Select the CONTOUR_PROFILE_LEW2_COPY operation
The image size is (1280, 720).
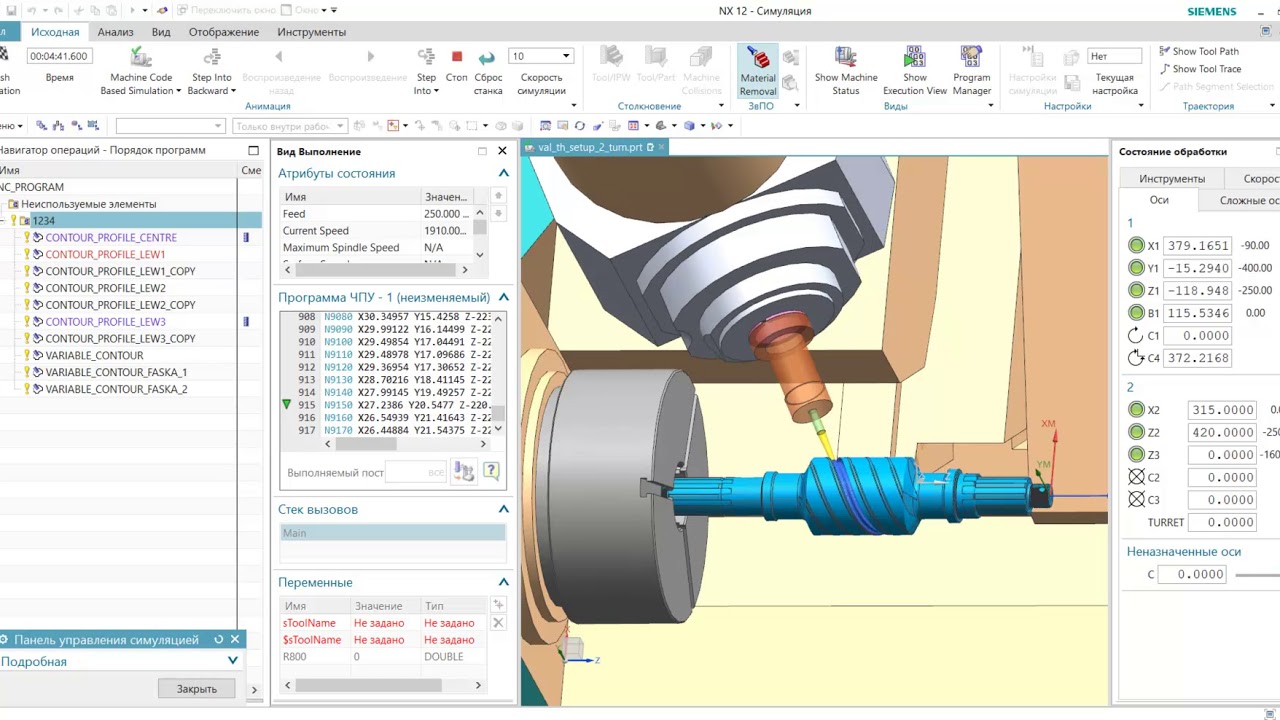pyautogui.click(x=120, y=305)
